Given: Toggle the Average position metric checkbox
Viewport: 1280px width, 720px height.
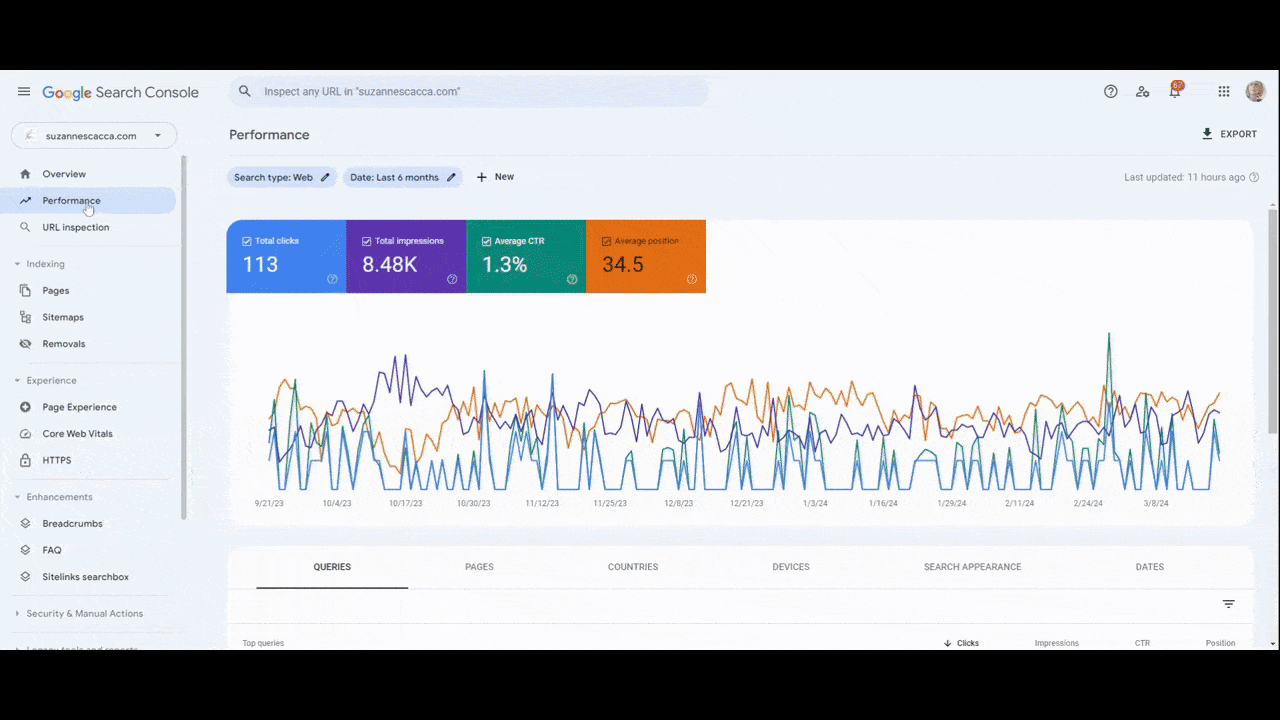Looking at the screenshot, I should [605, 240].
